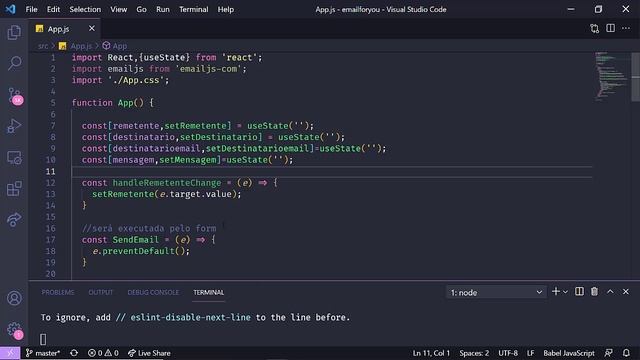Close the terminal panel
This screenshot has height=360, width=640.
pos(626,291)
